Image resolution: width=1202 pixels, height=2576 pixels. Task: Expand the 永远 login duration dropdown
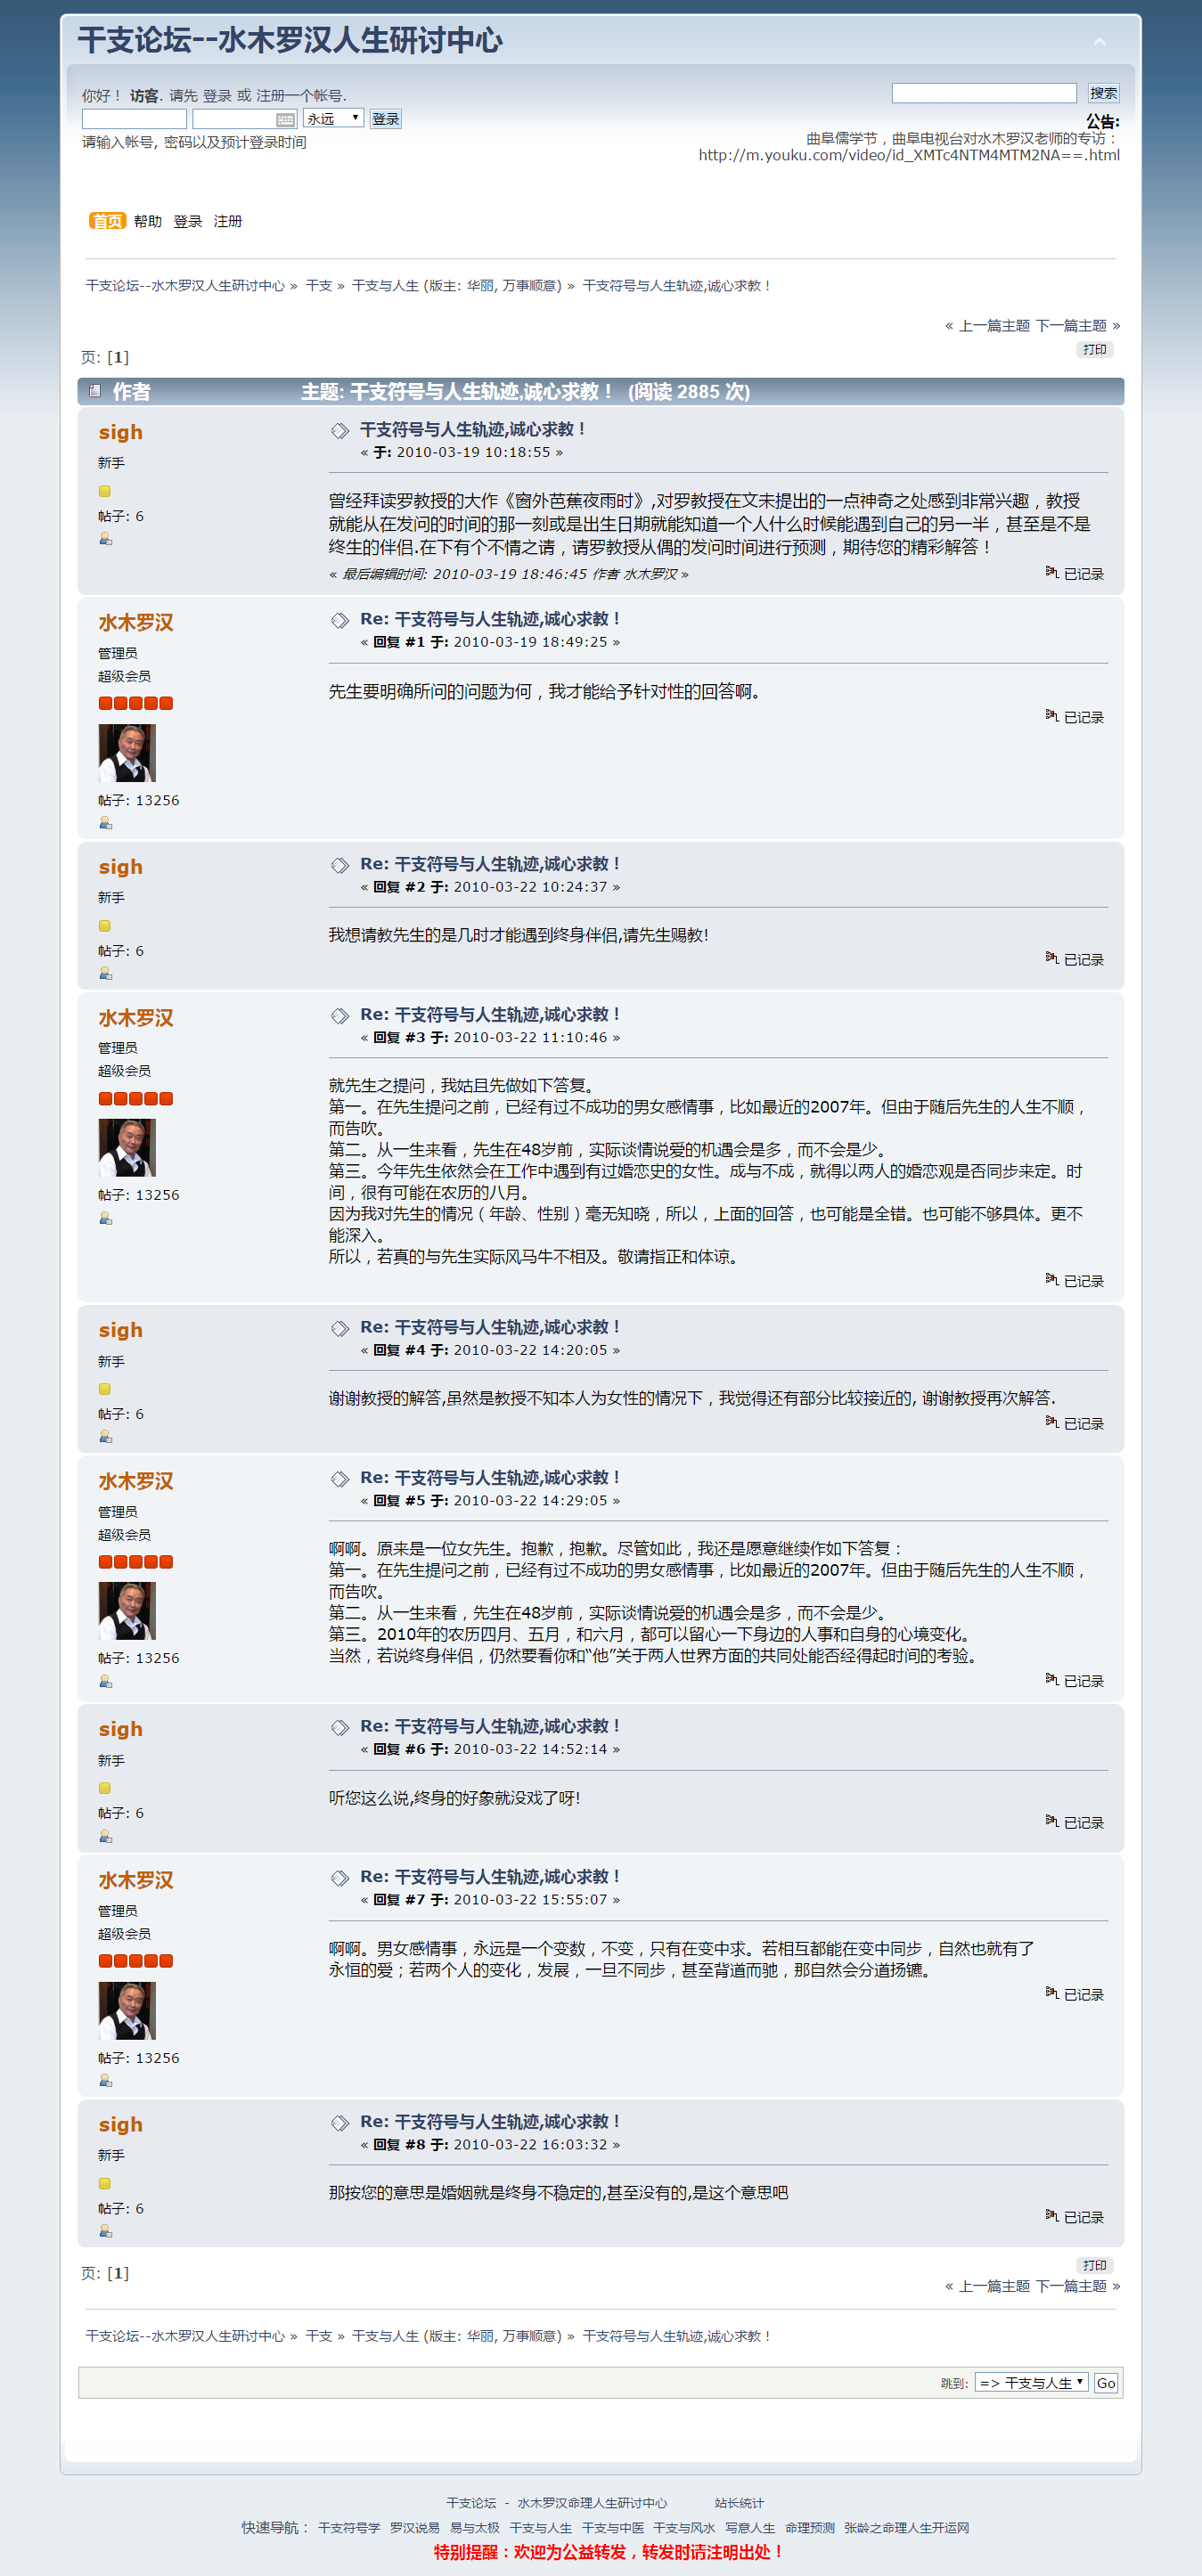(x=333, y=118)
